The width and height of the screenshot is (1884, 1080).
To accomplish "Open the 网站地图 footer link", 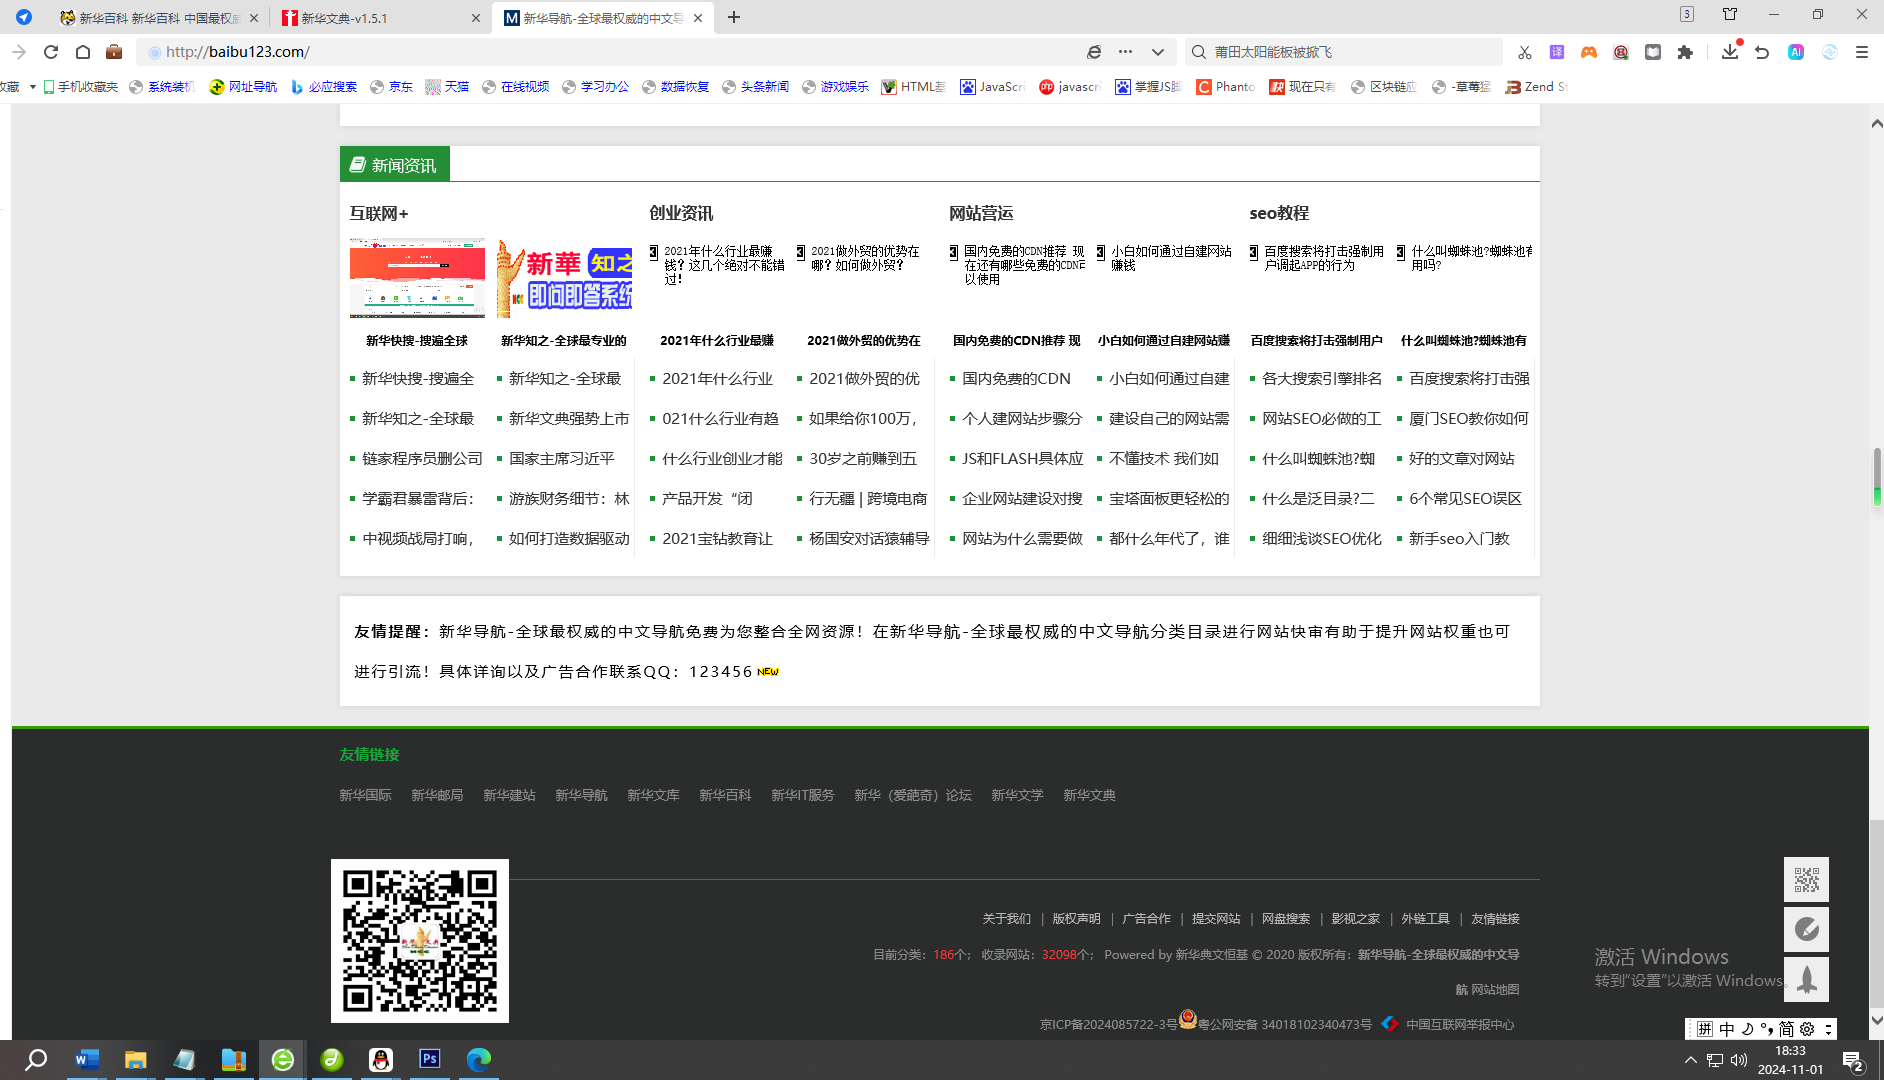I will click(x=1495, y=990).
